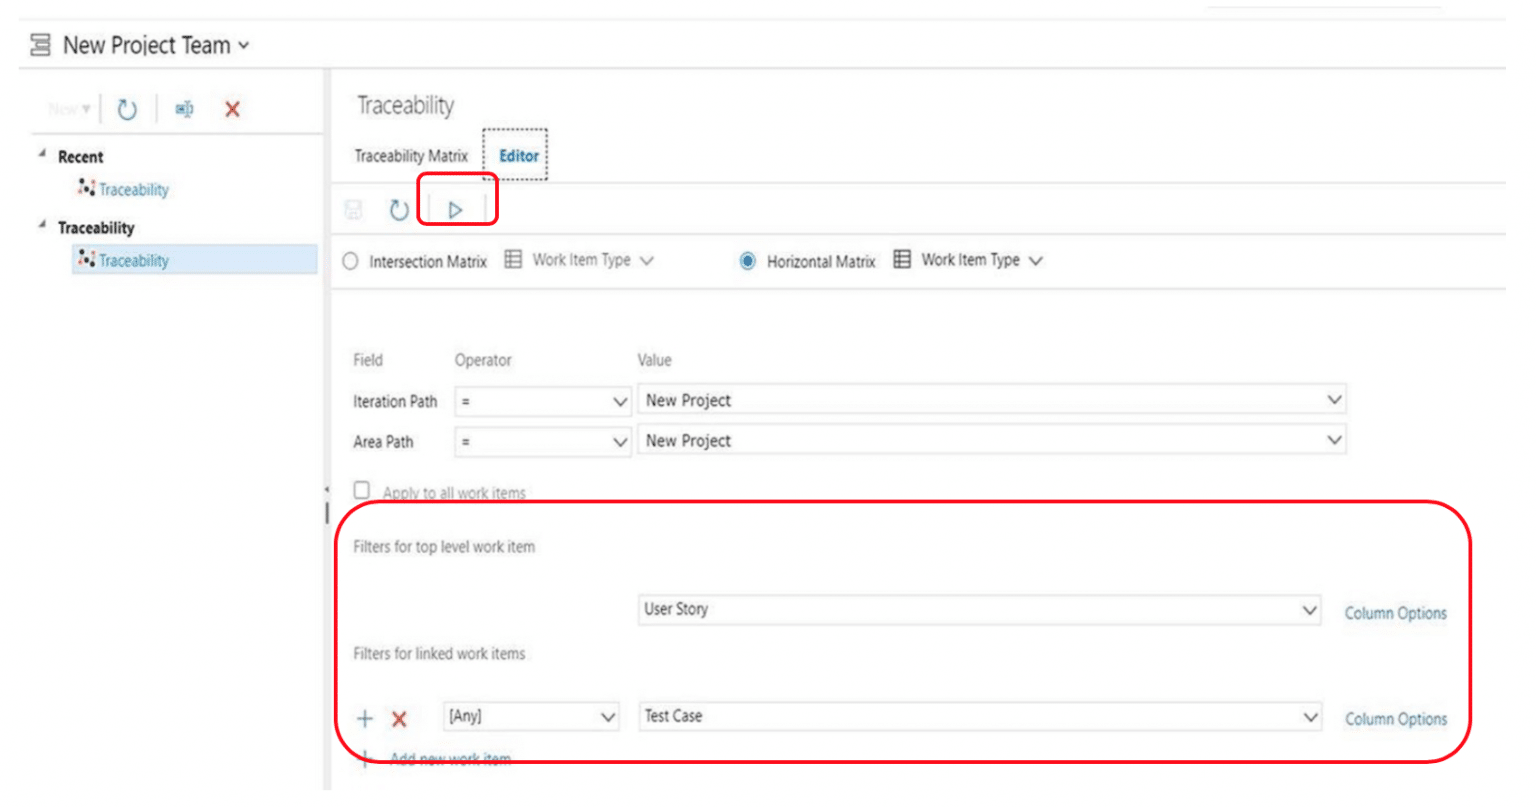Open Column Options for top level work items
Image resolution: width=1536 pixels, height=808 pixels.
(x=1395, y=613)
